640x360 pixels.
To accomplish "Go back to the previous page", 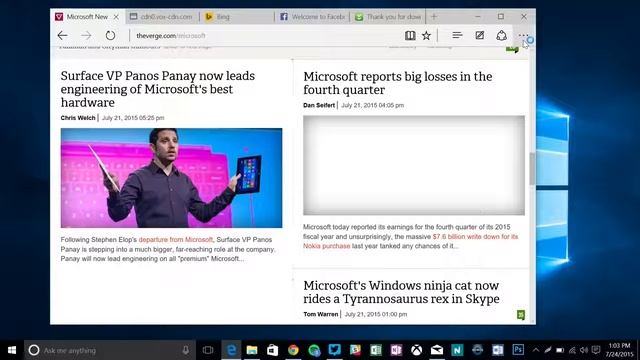I will (x=62, y=36).
